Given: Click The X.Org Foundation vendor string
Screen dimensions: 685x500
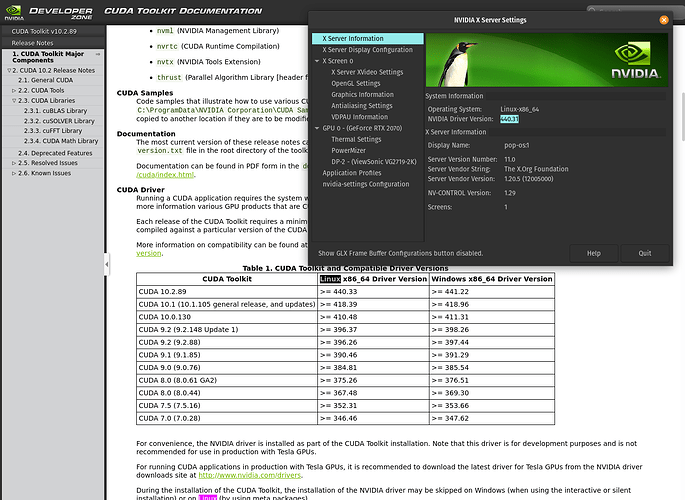Looking at the screenshot, I should coord(536,169).
